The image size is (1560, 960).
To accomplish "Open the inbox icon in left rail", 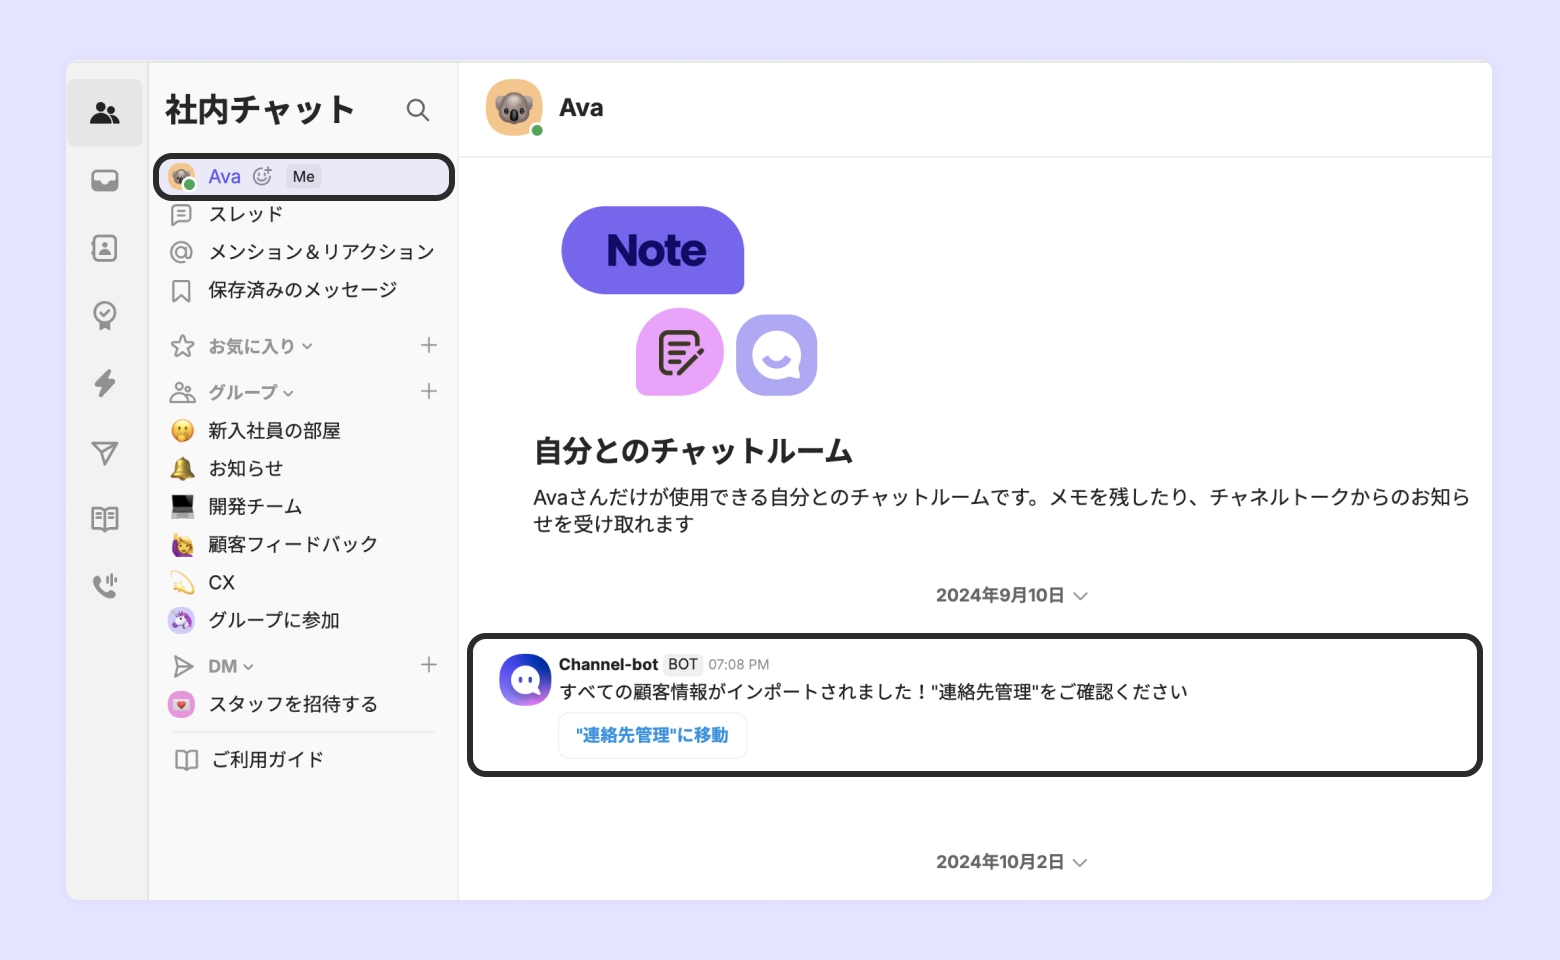I will (x=105, y=181).
